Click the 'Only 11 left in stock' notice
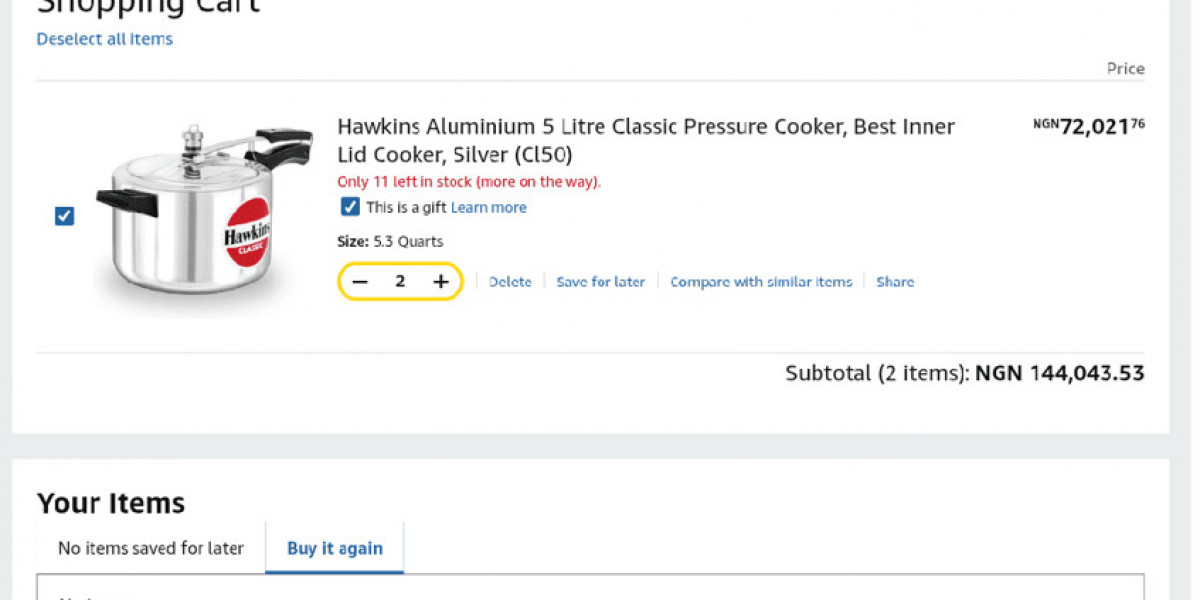1200x600 pixels. click(469, 182)
